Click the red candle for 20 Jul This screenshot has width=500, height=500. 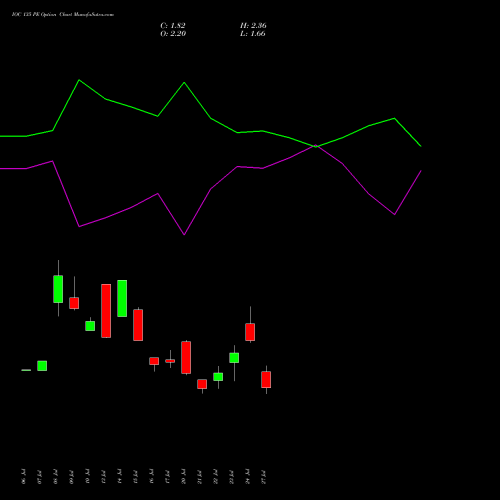pyautogui.click(x=186, y=357)
